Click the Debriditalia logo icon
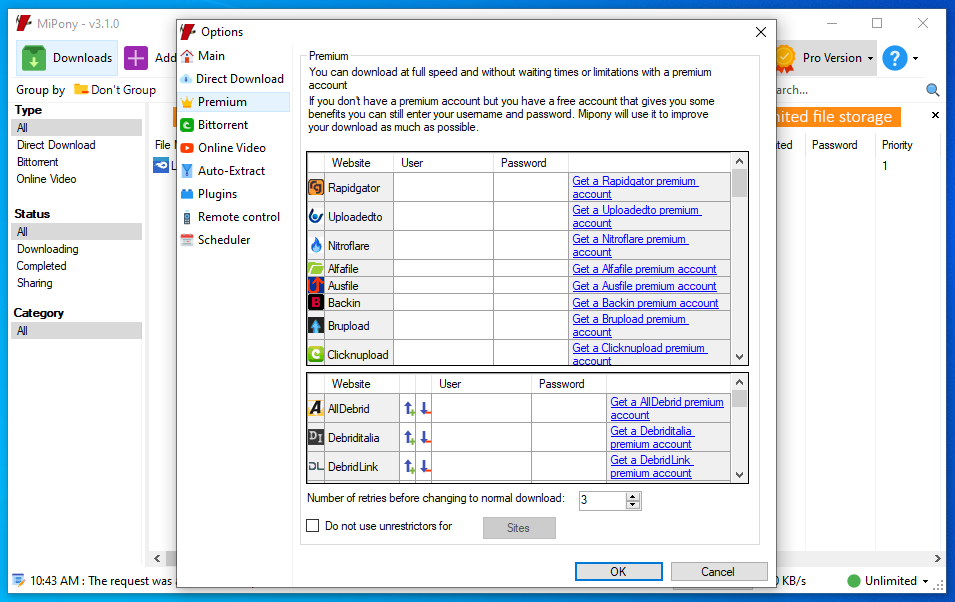The image size is (955, 602). 315,437
